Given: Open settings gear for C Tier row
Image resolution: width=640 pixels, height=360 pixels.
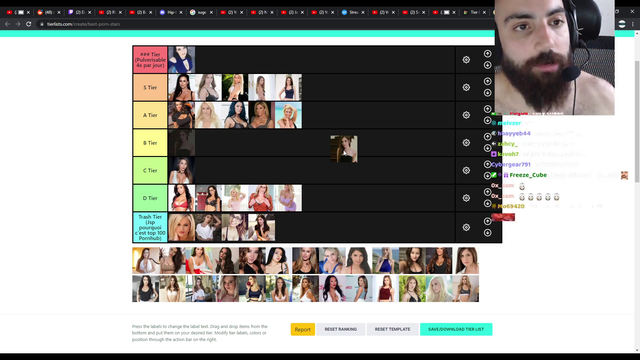Looking at the screenshot, I should click(x=466, y=170).
